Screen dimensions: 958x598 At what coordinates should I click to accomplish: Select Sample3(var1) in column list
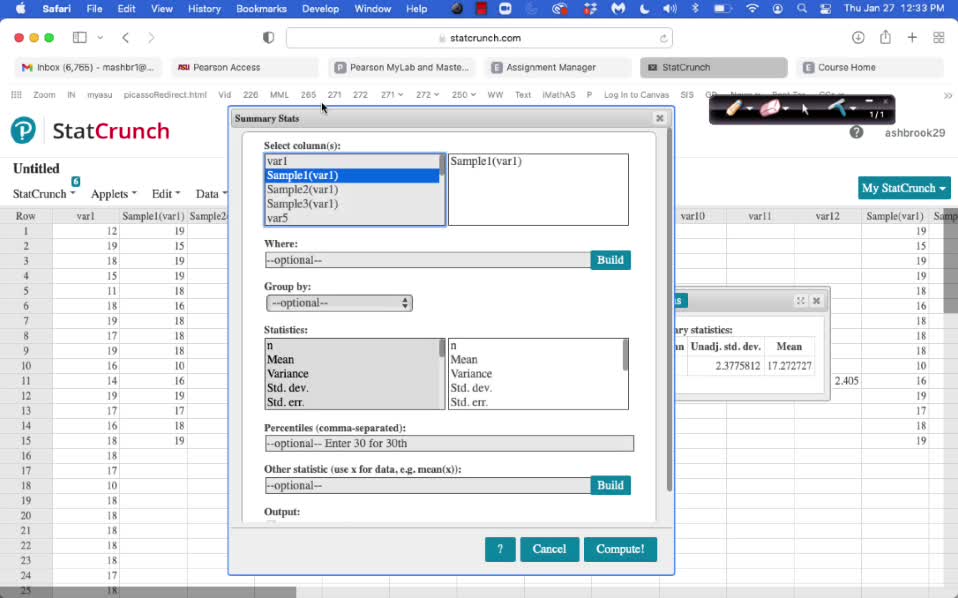pos(352,204)
